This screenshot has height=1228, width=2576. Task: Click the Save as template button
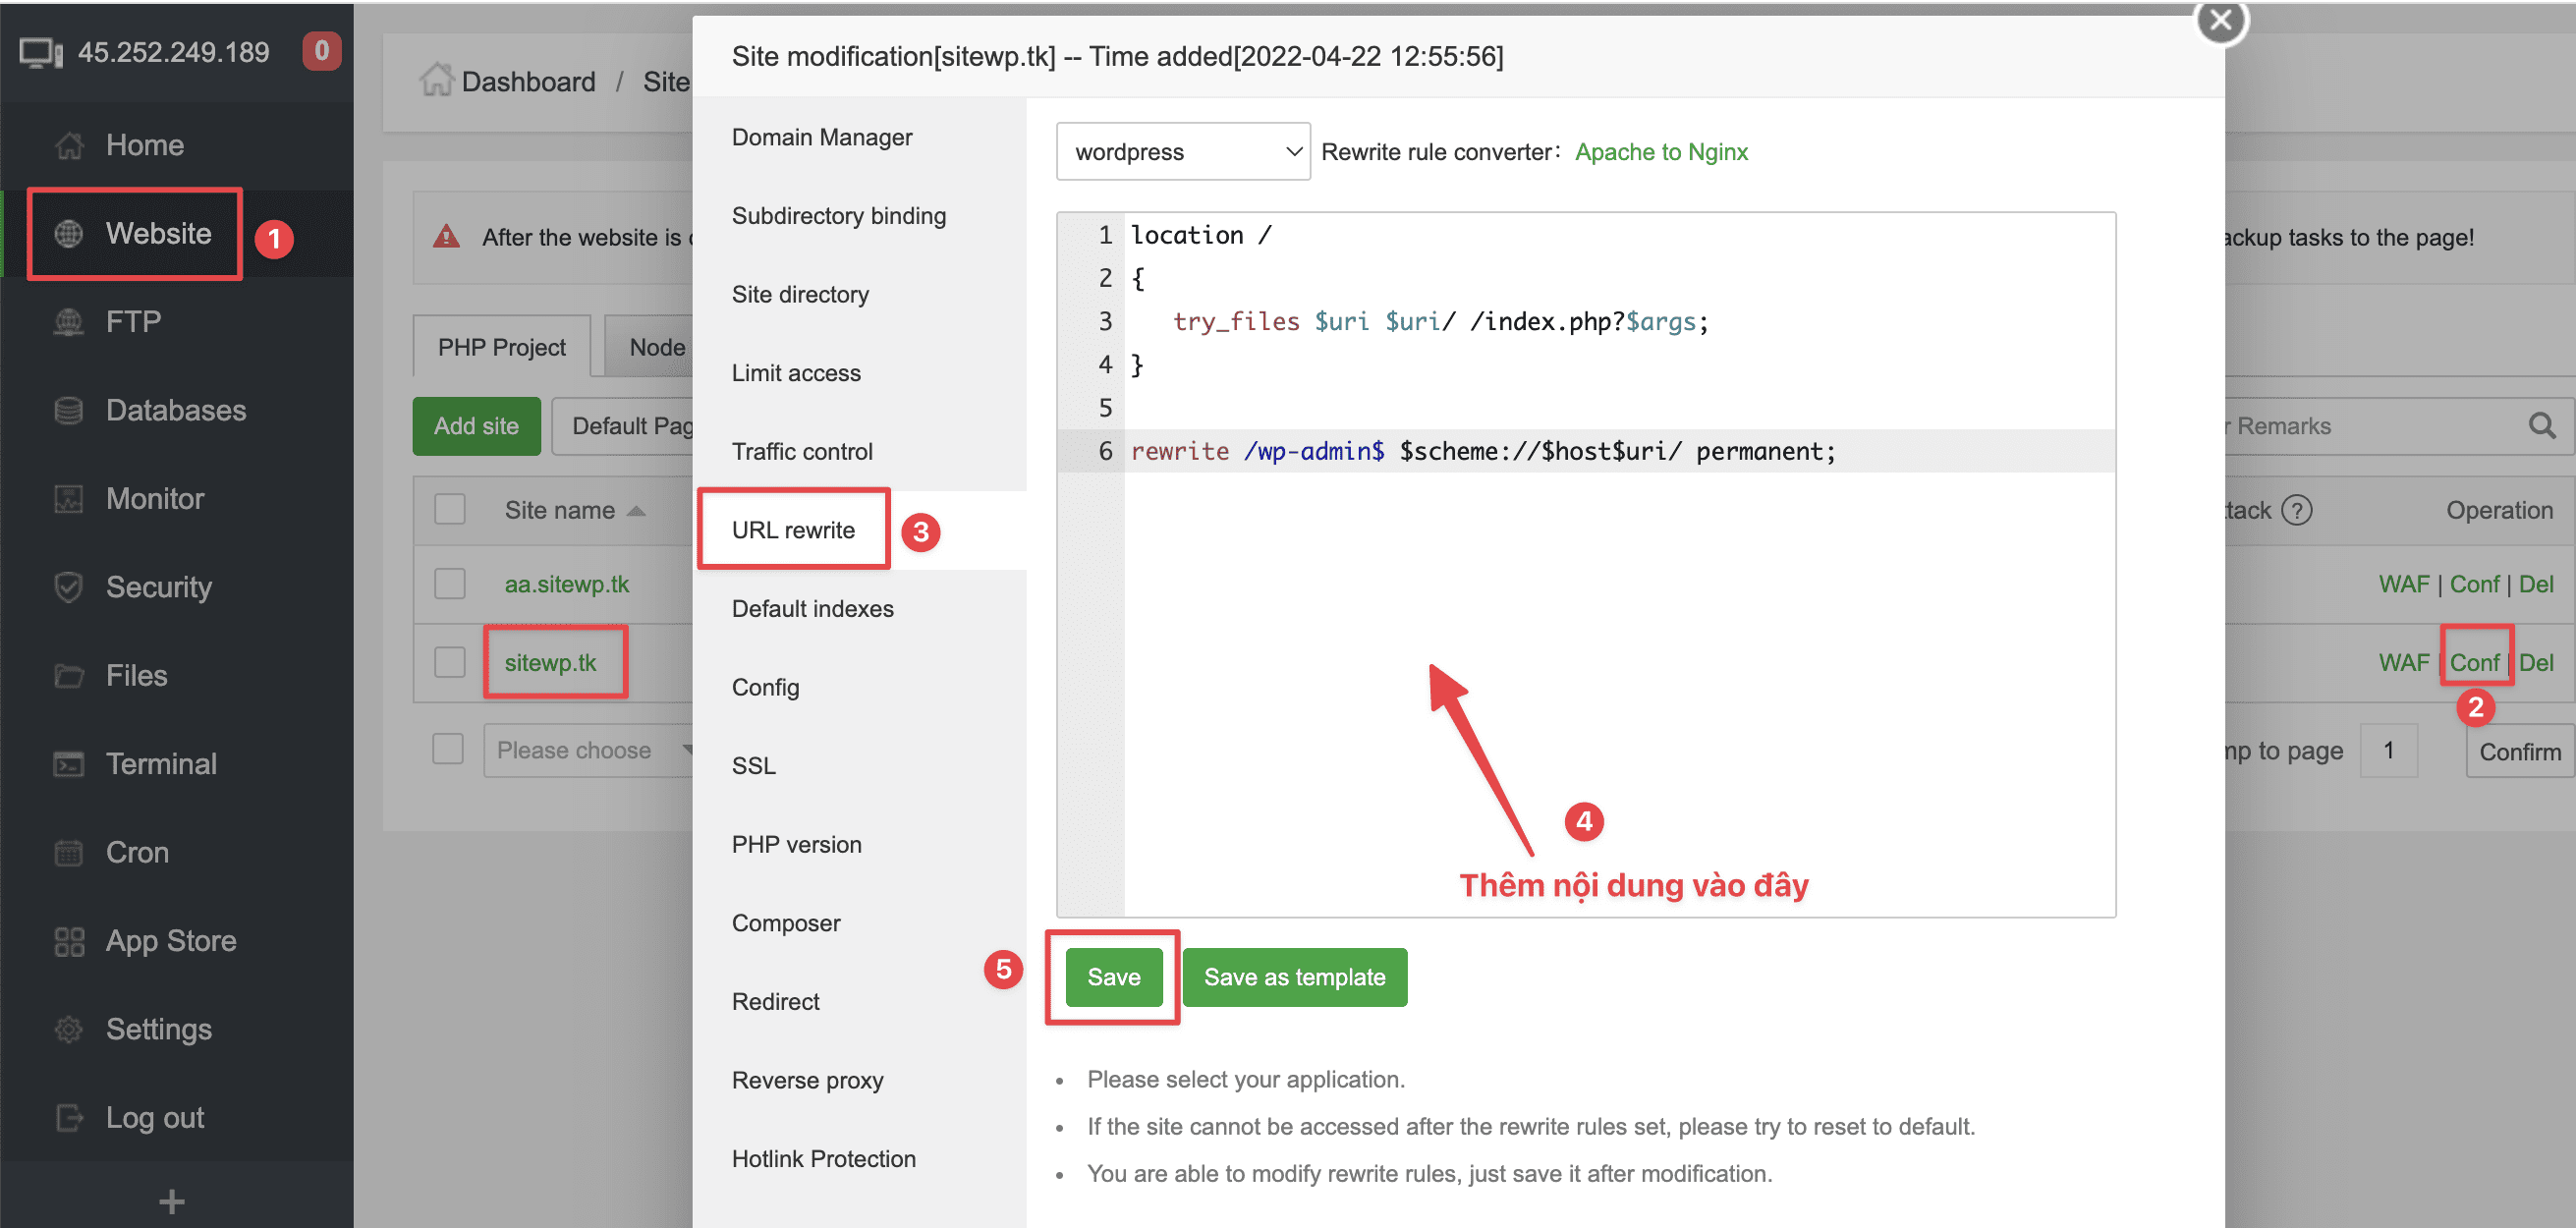[1298, 977]
